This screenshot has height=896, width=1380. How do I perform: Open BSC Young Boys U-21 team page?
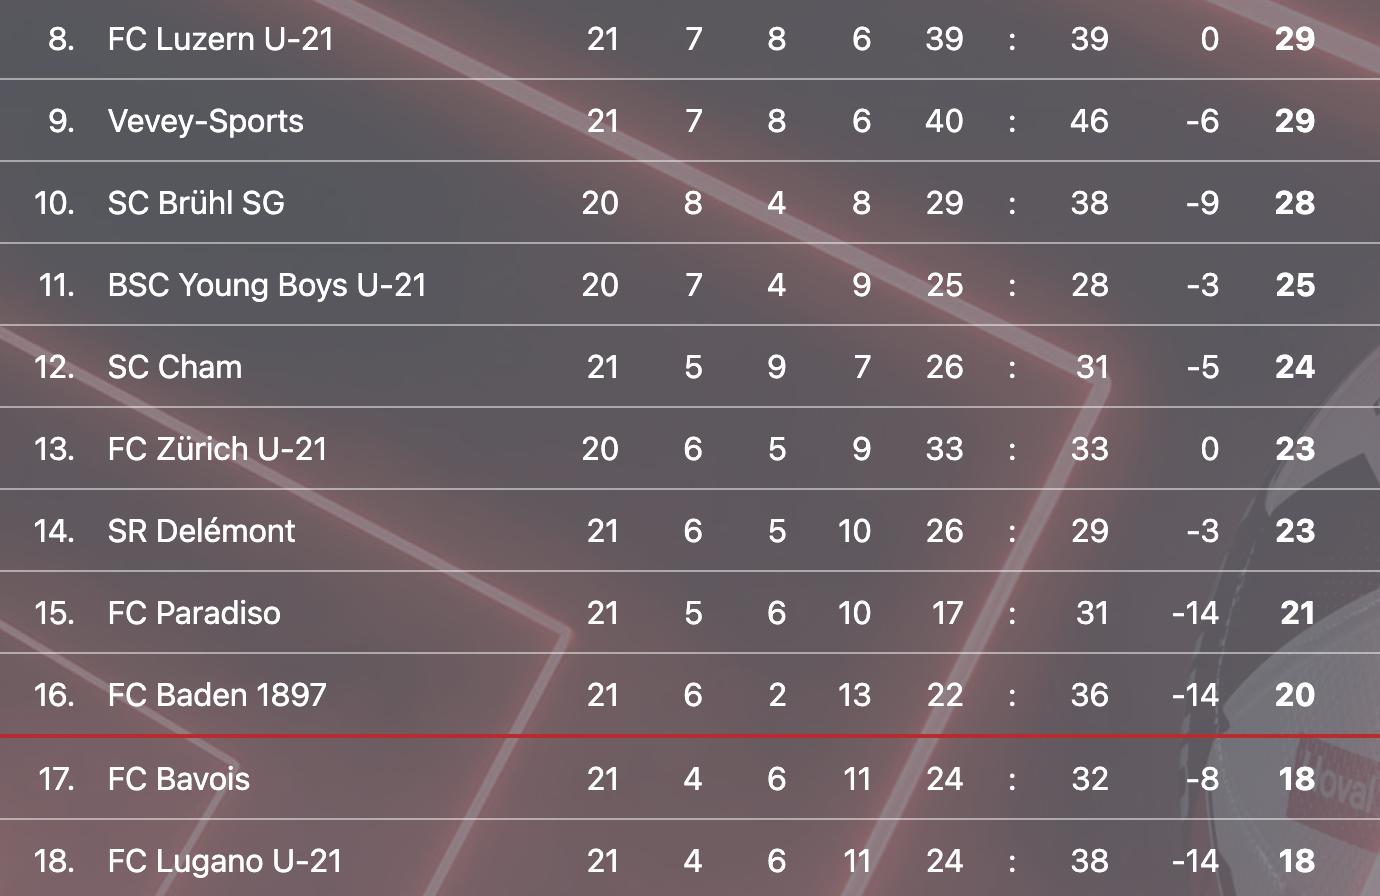267,285
